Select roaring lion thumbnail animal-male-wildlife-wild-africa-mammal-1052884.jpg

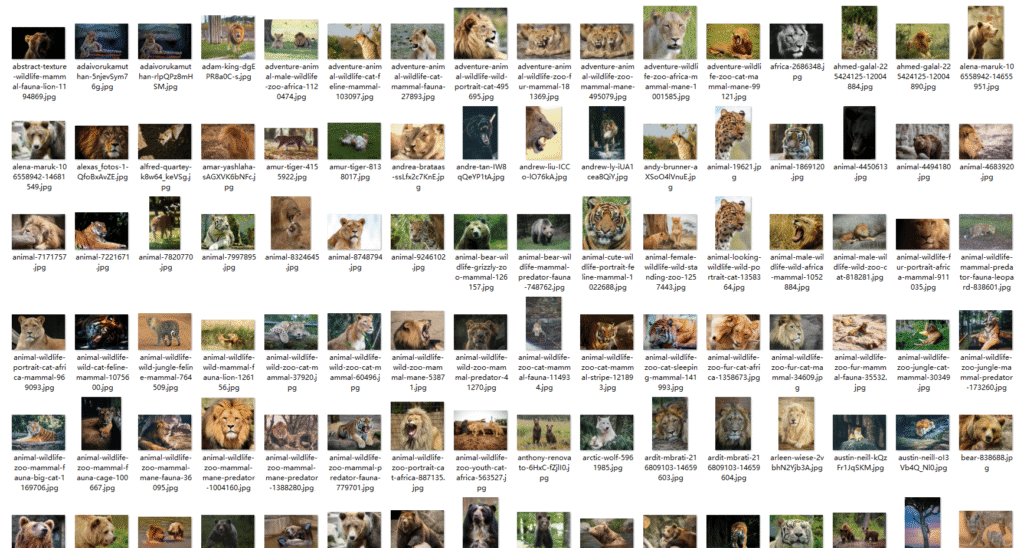click(x=796, y=232)
